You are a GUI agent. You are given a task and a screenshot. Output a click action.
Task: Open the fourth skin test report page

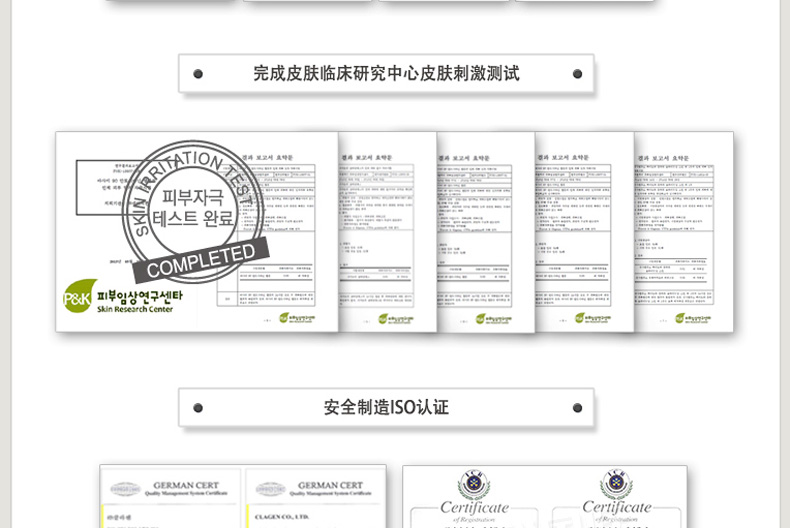click(584, 230)
